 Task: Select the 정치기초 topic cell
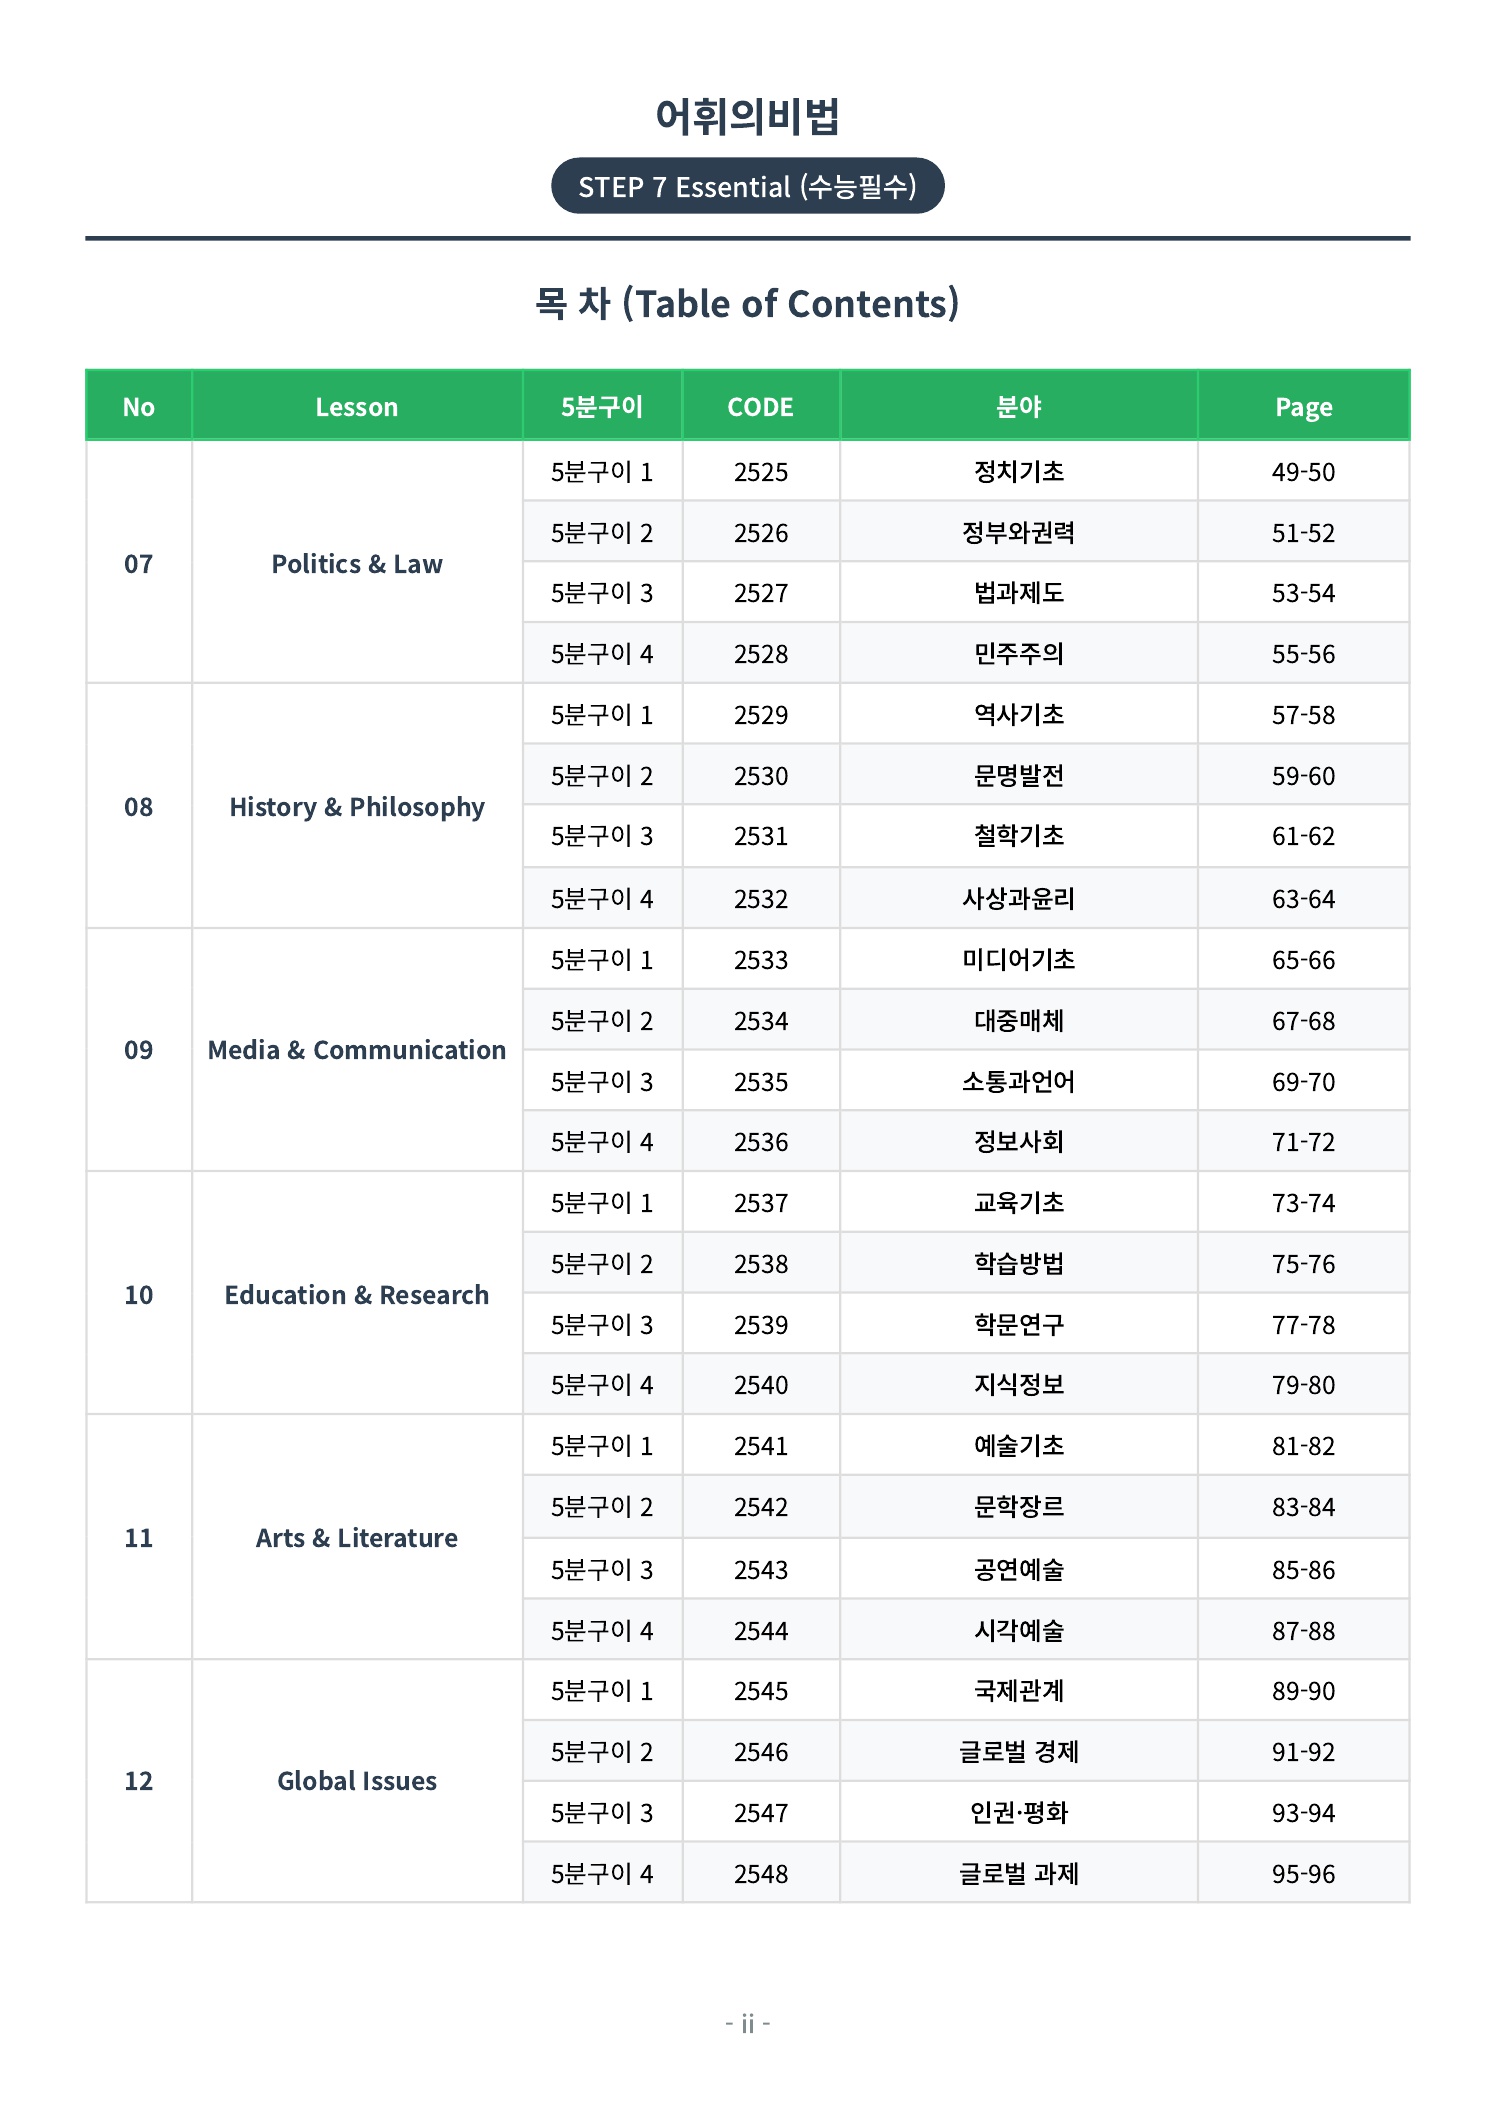coord(1019,471)
